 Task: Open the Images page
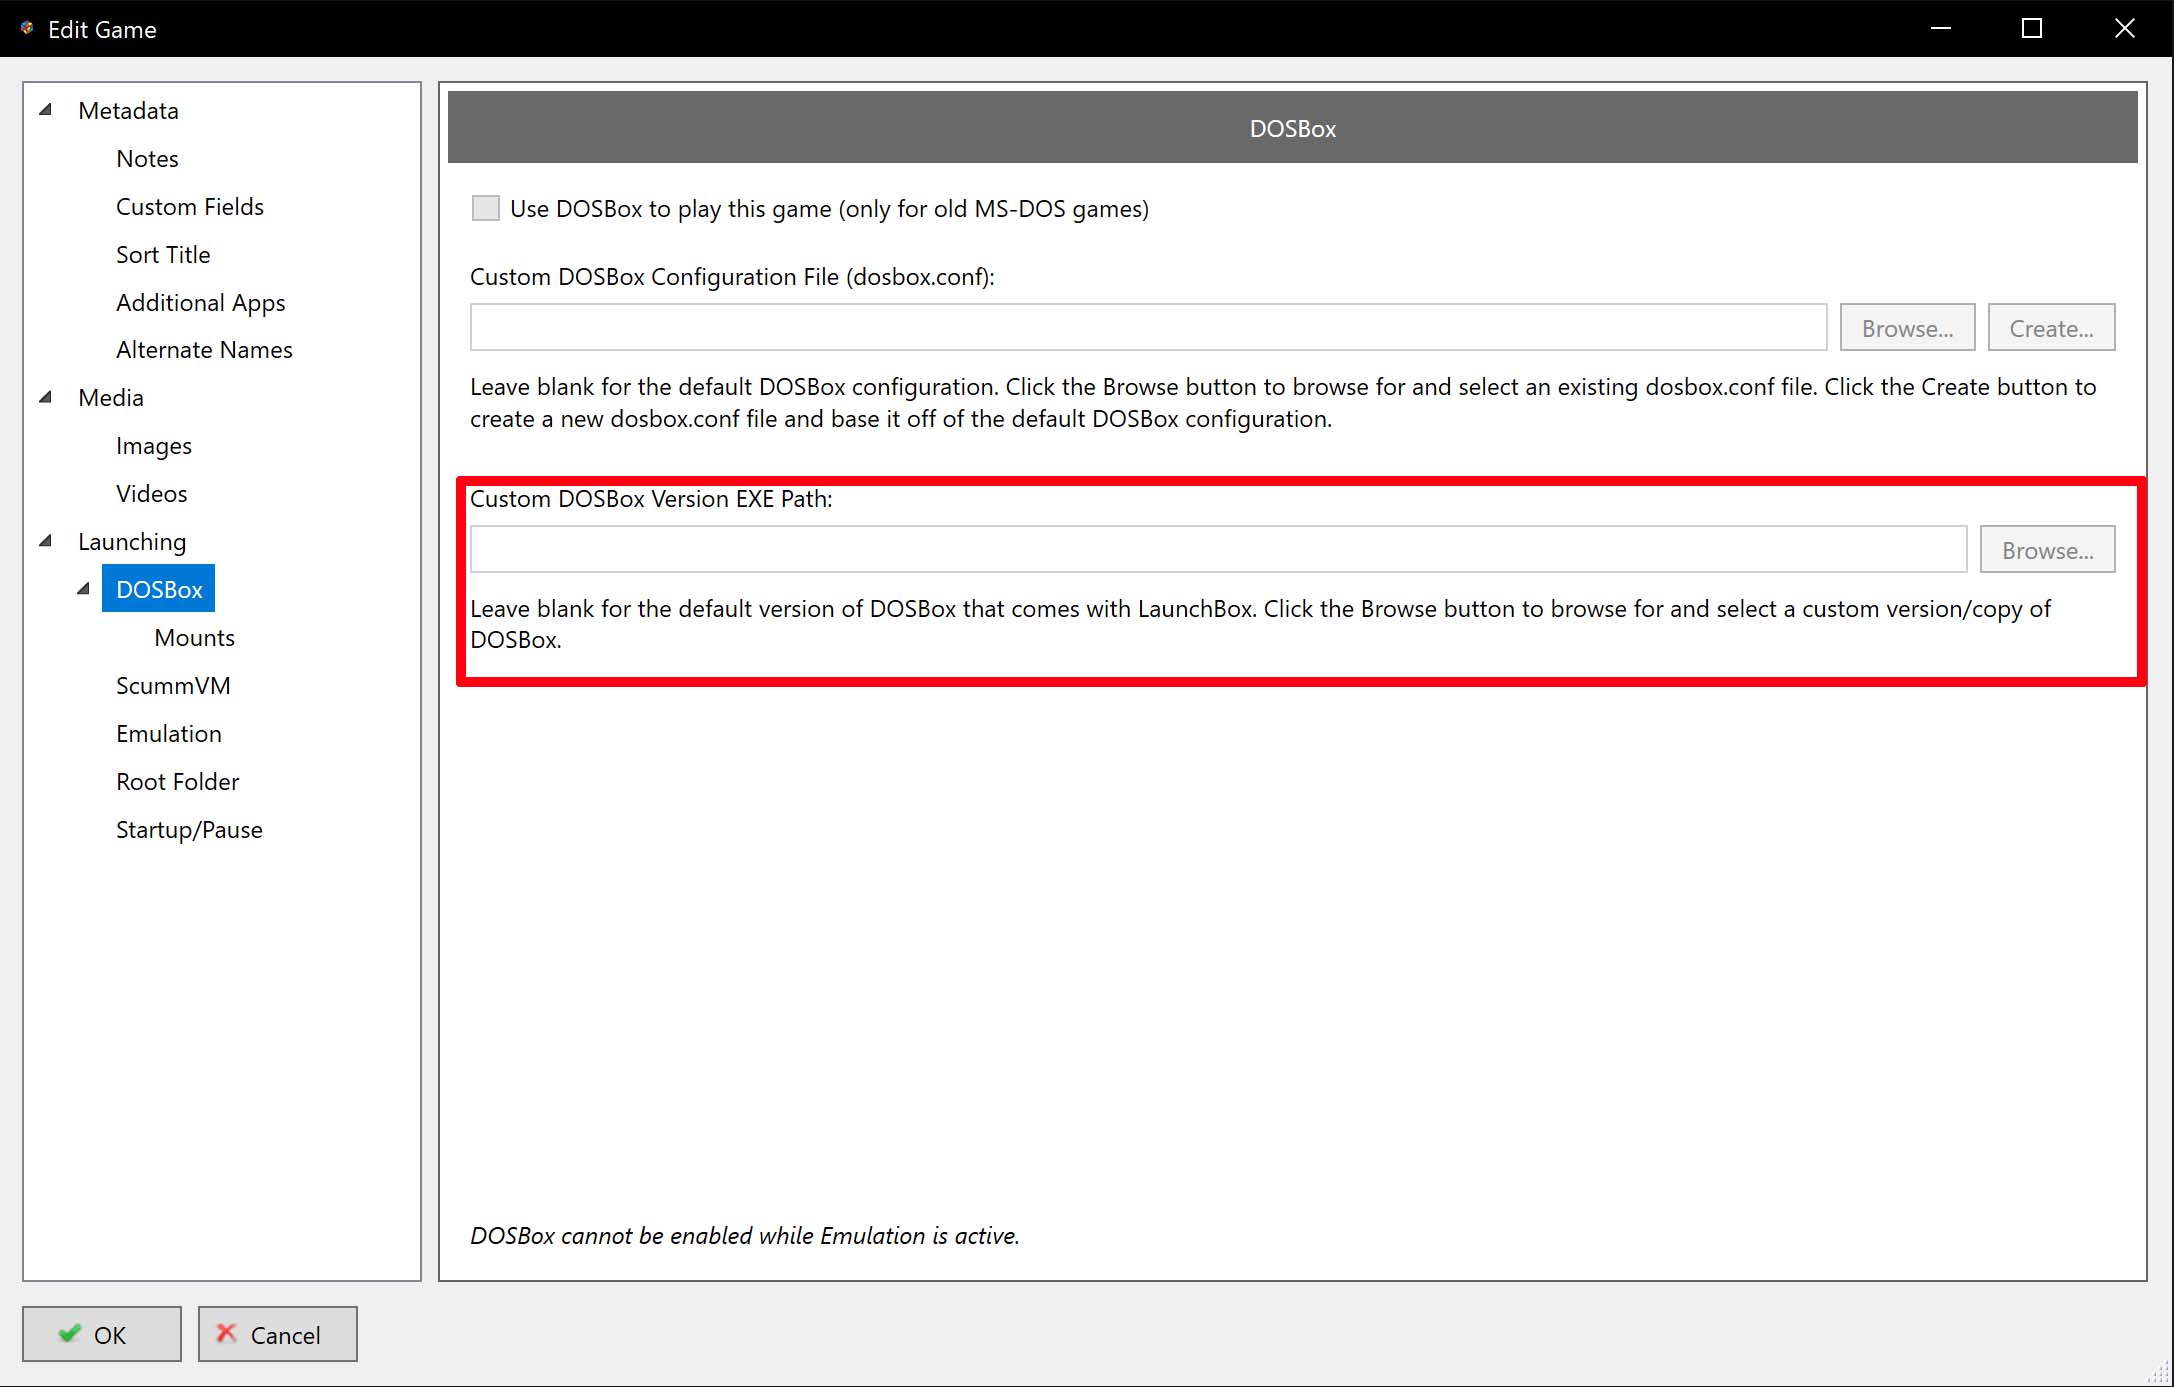(x=153, y=446)
